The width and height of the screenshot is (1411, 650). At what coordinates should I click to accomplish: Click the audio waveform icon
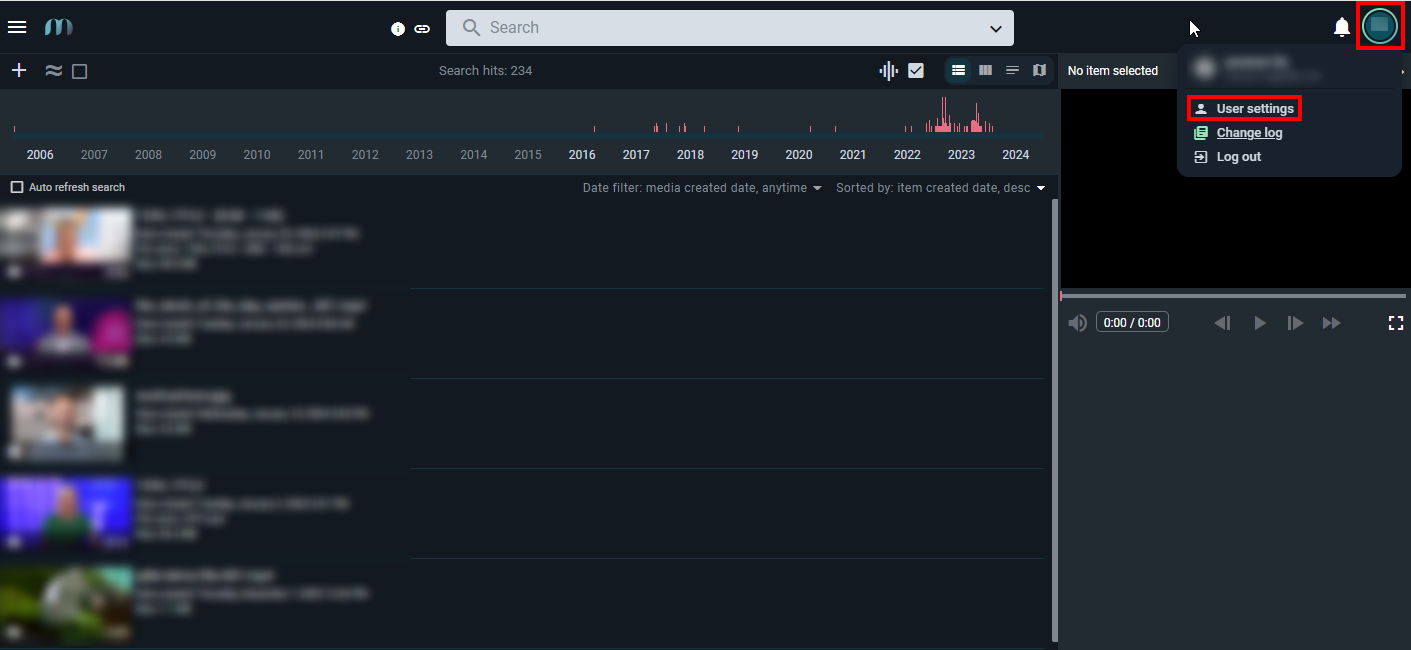889,70
